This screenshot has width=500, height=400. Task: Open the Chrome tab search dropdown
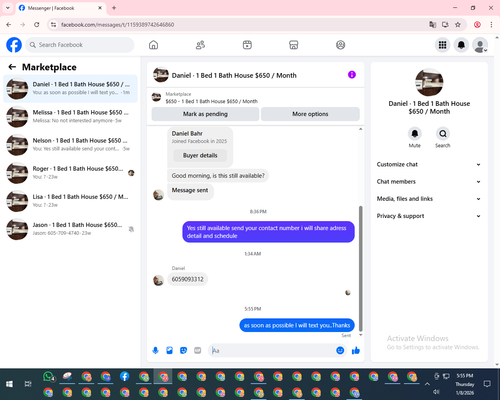8,8
